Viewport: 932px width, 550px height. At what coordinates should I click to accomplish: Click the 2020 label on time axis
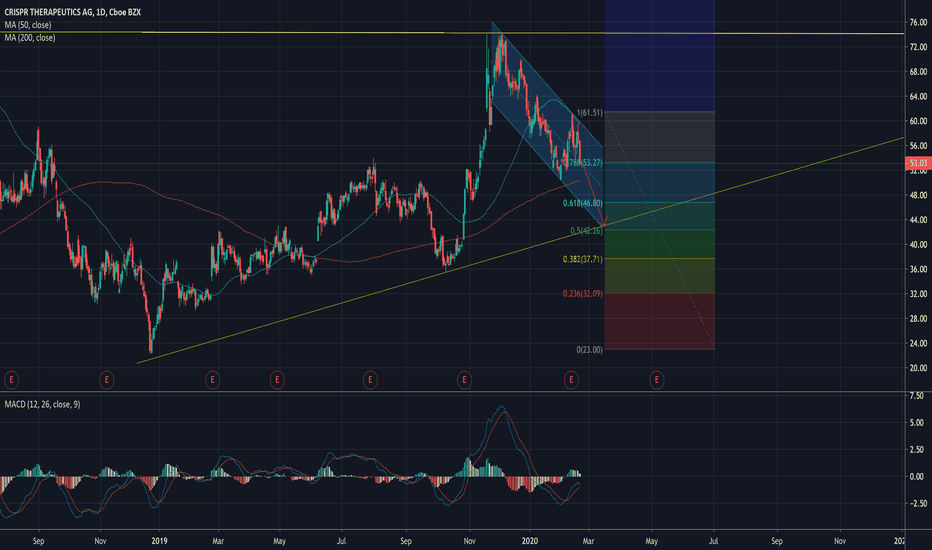coord(530,541)
